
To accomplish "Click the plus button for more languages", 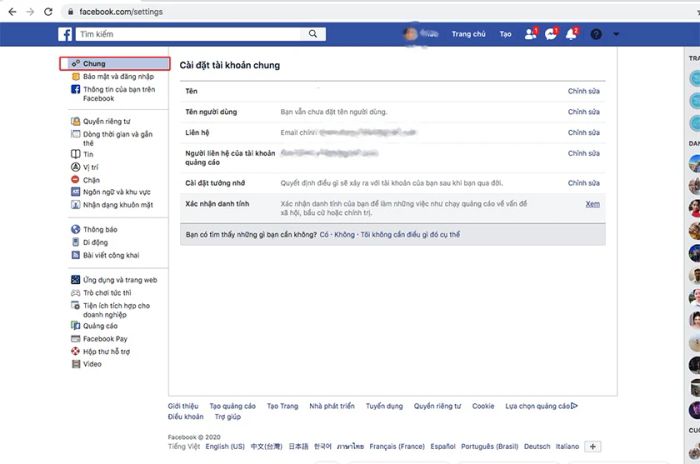I will point(593,446).
